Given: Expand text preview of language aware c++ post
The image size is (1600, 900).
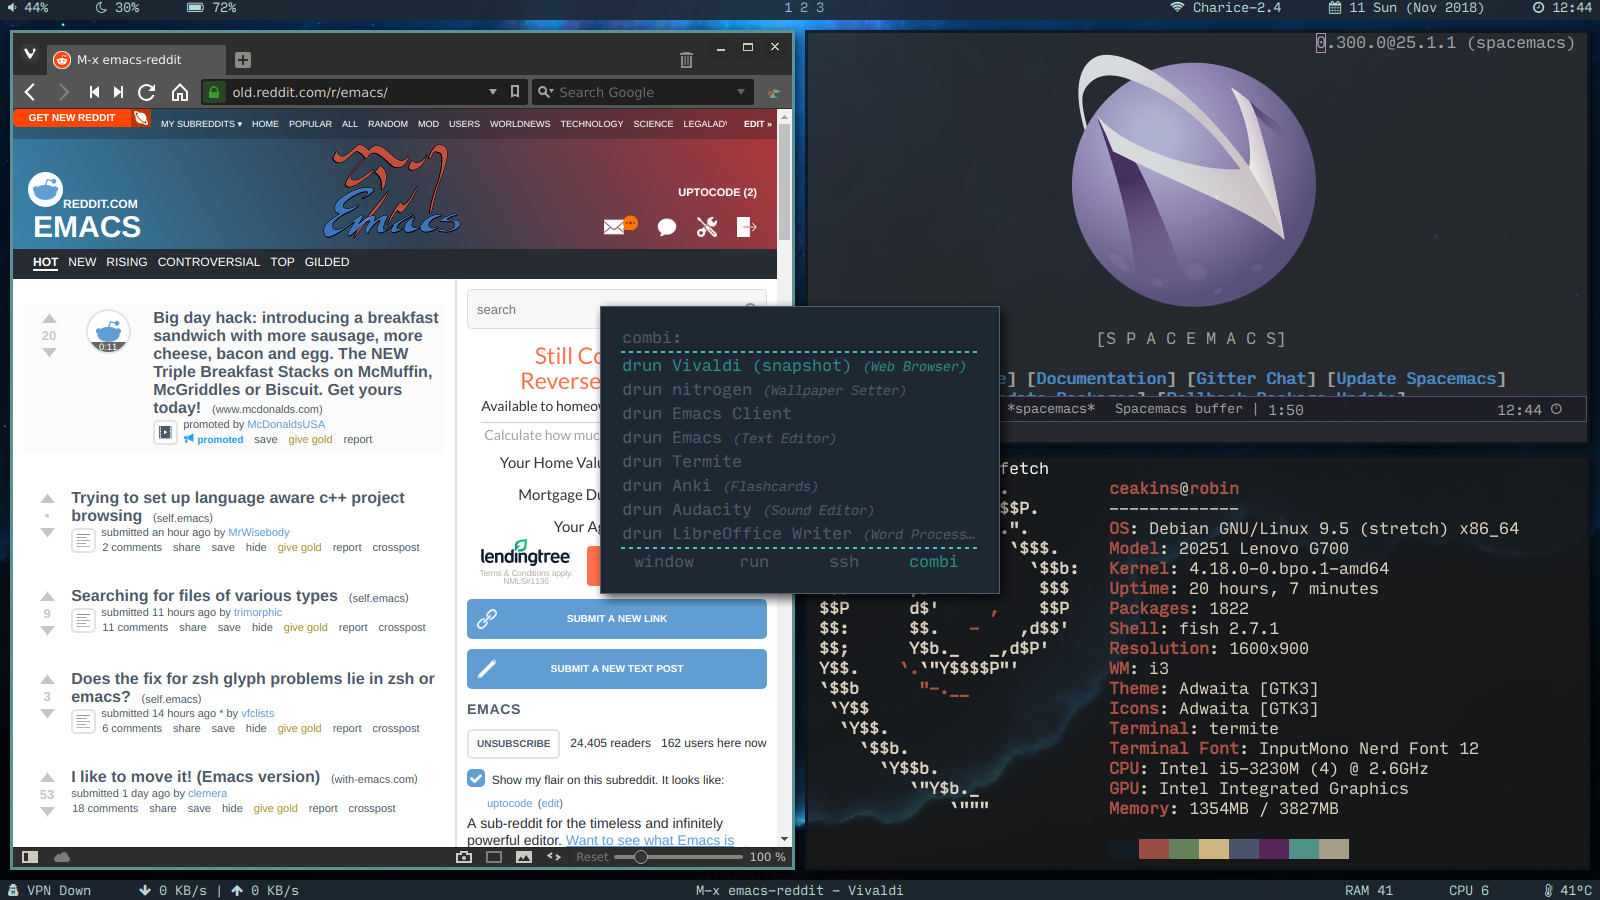Looking at the screenshot, I should [x=83, y=540].
